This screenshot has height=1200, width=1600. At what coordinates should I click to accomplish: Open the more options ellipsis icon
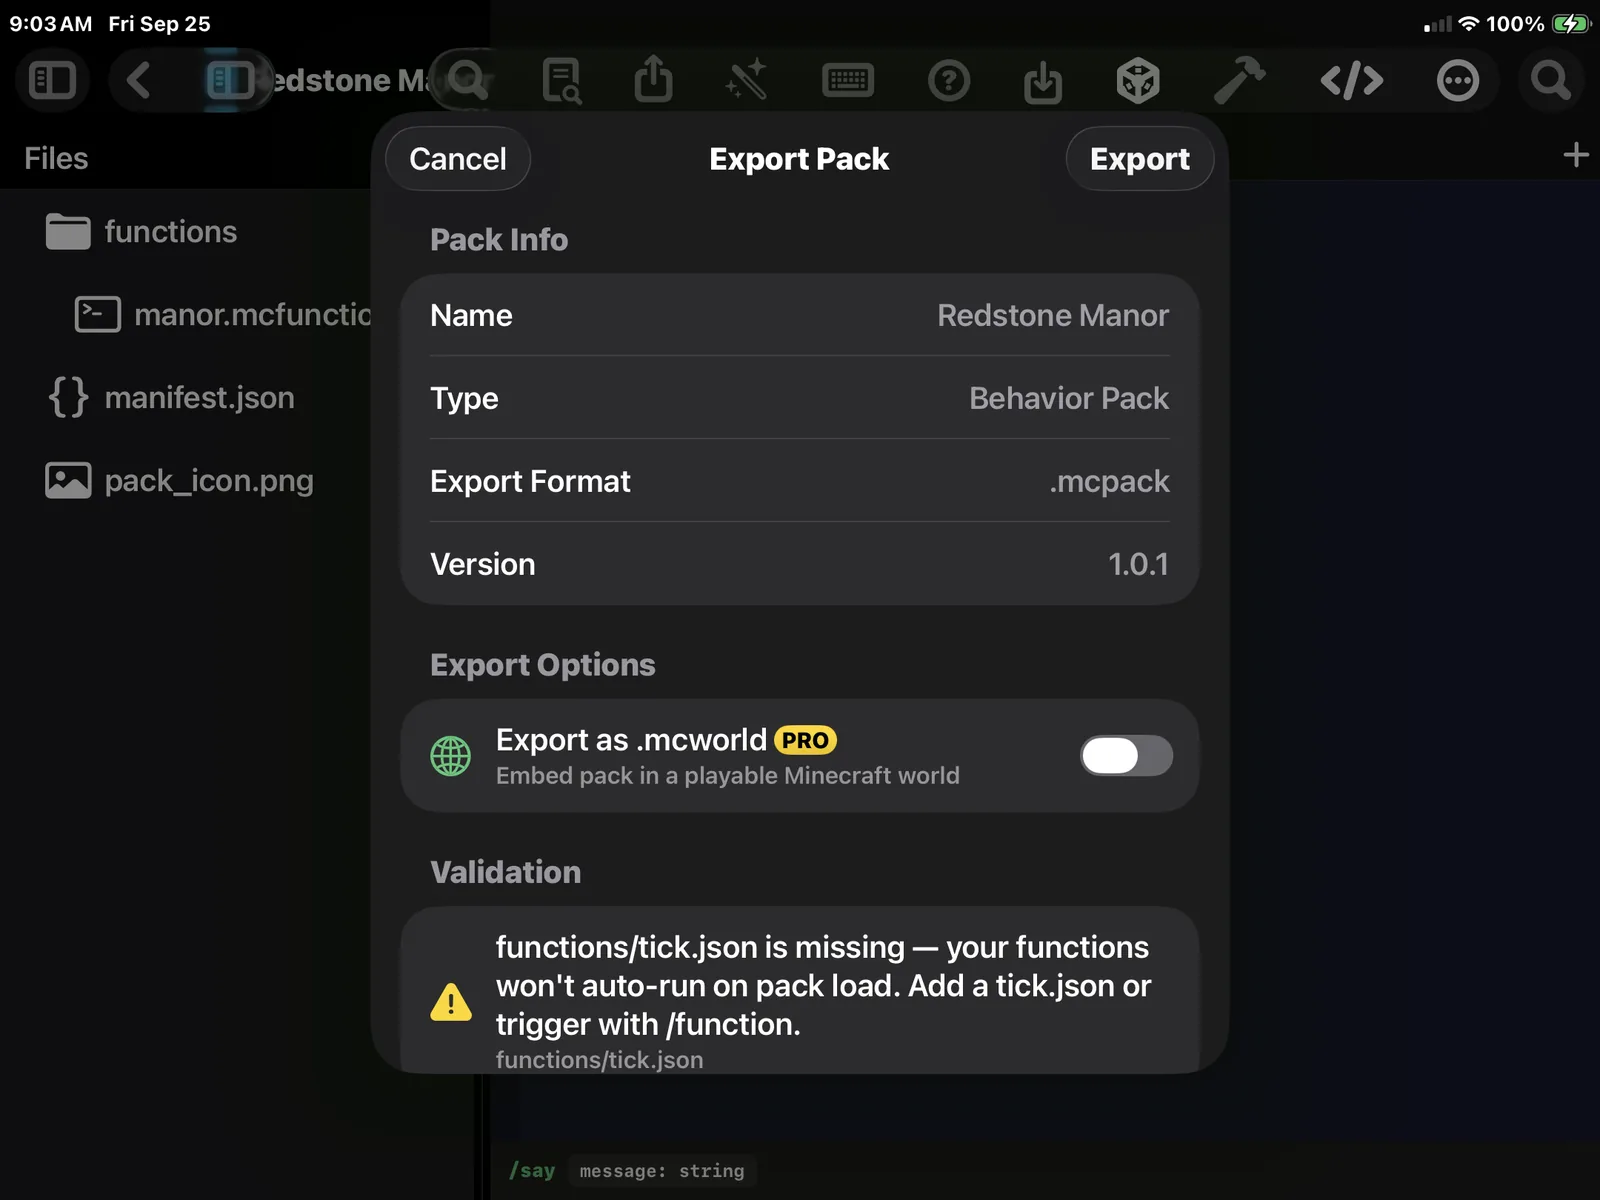click(1458, 80)
